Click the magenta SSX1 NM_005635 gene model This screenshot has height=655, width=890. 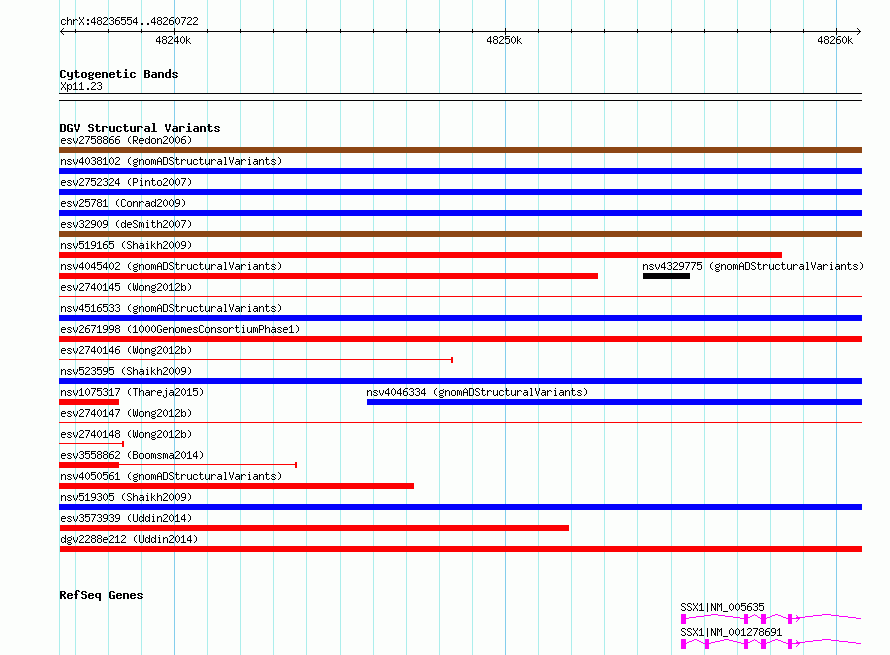click(x=771, y=618)
